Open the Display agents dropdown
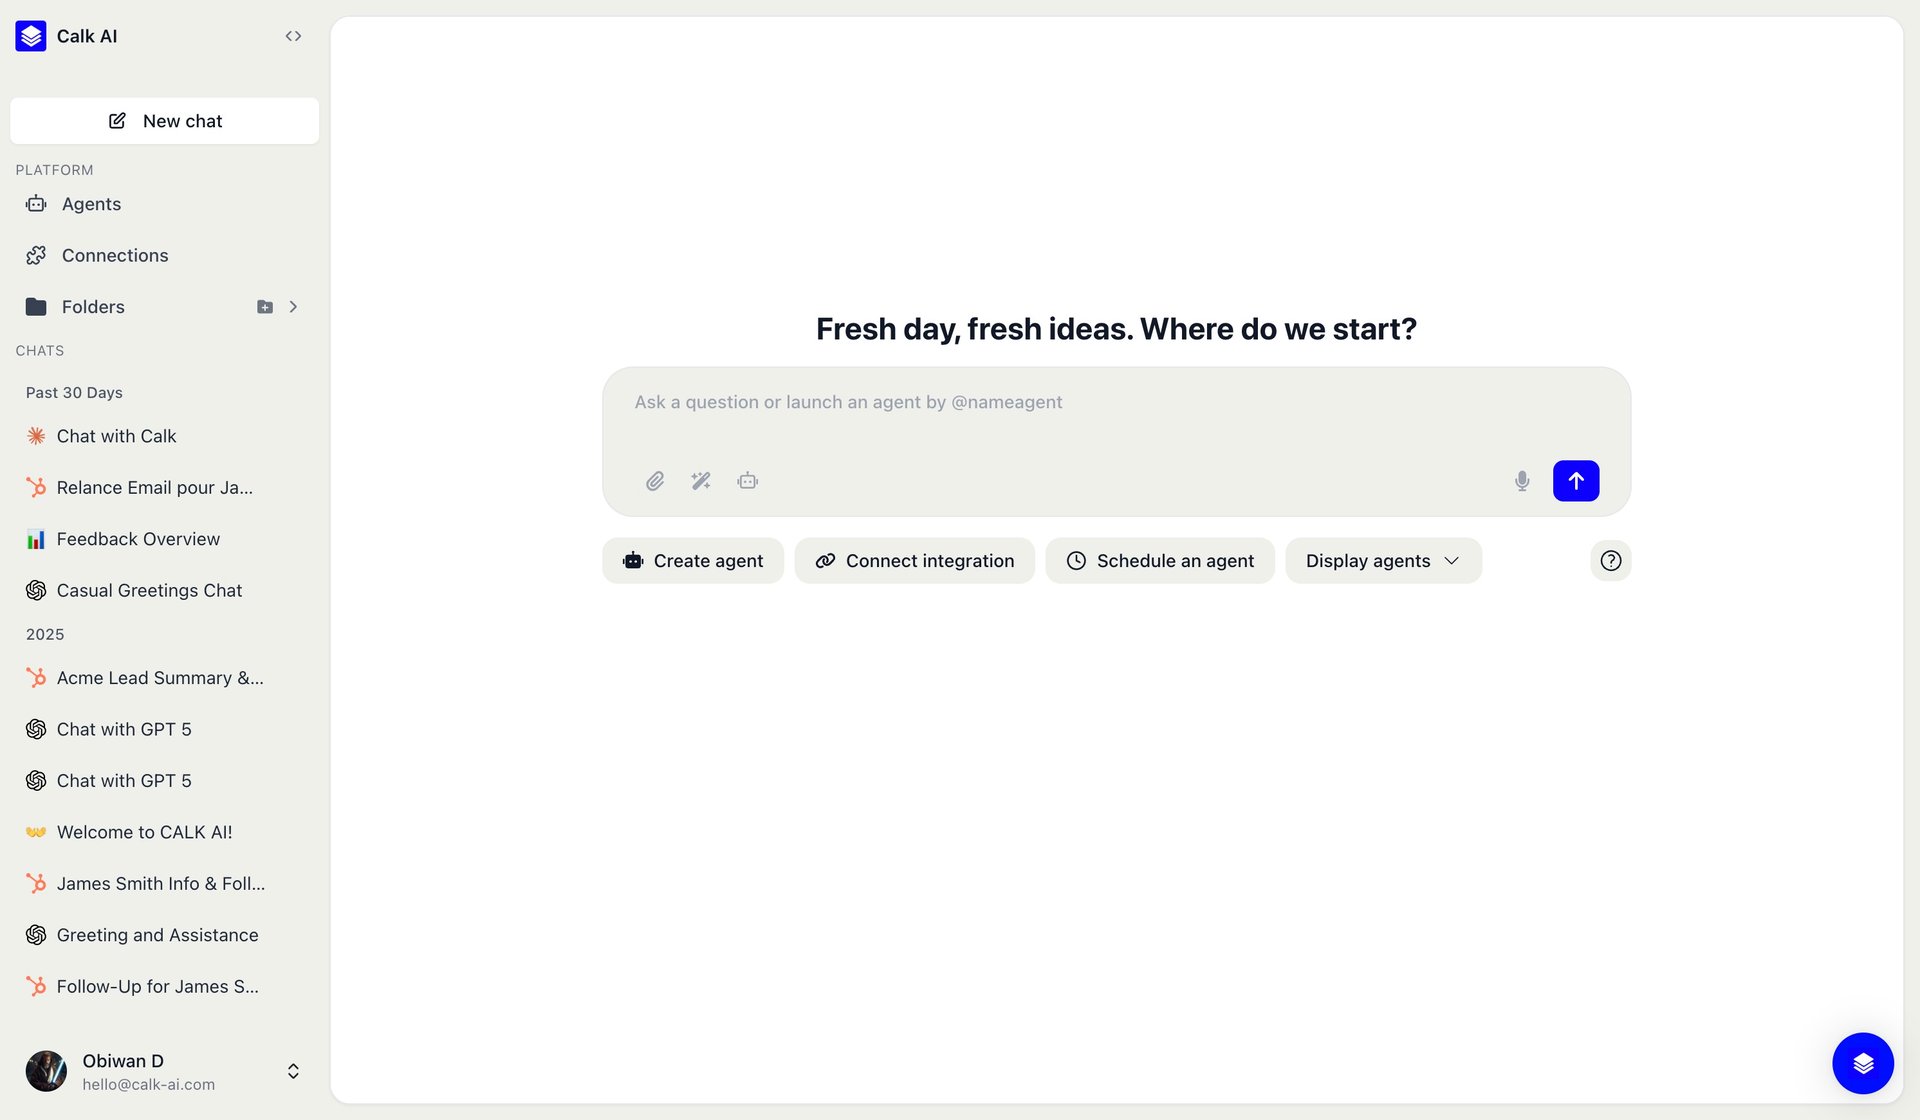This screenshot has width=1920, height=1120. click(1383, 561)
